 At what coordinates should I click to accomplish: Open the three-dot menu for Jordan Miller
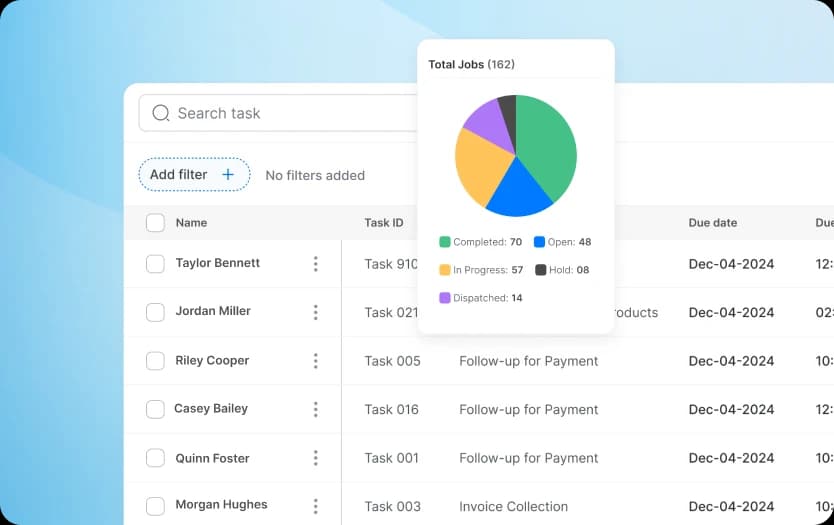click(315, 312)
